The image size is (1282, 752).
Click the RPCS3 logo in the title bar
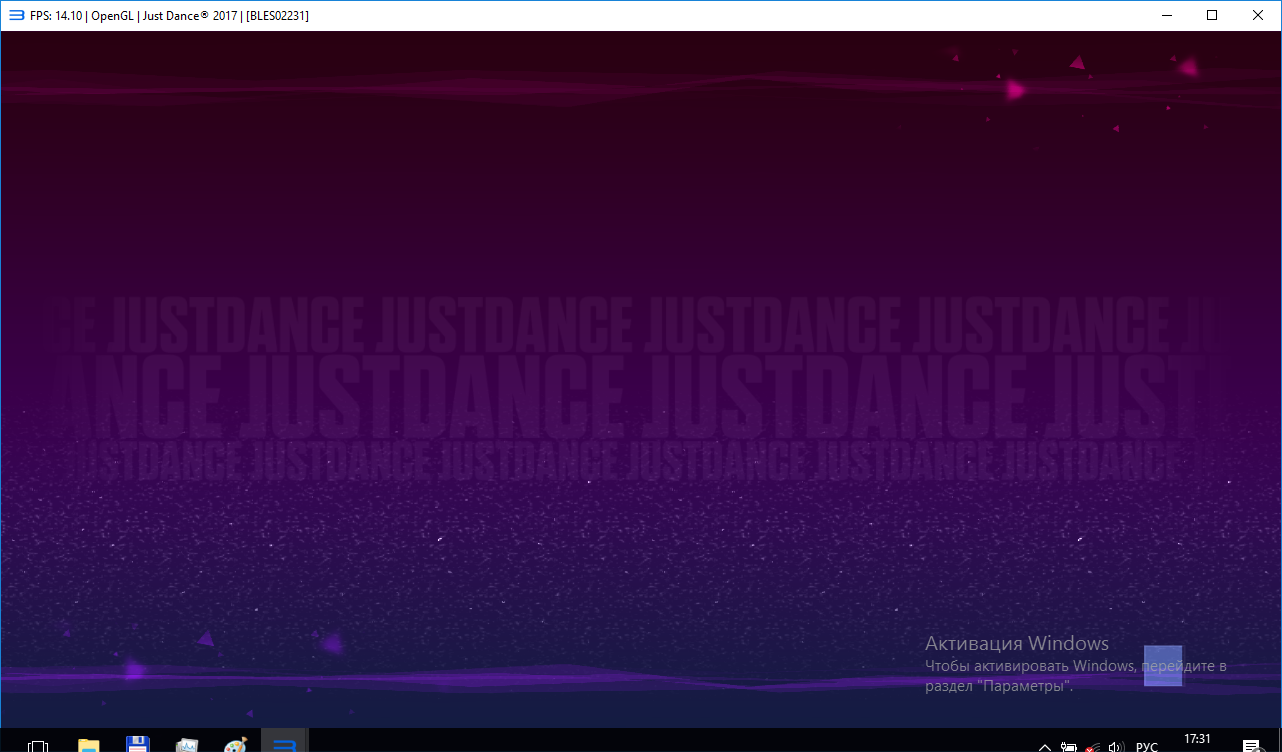point(16,15)
